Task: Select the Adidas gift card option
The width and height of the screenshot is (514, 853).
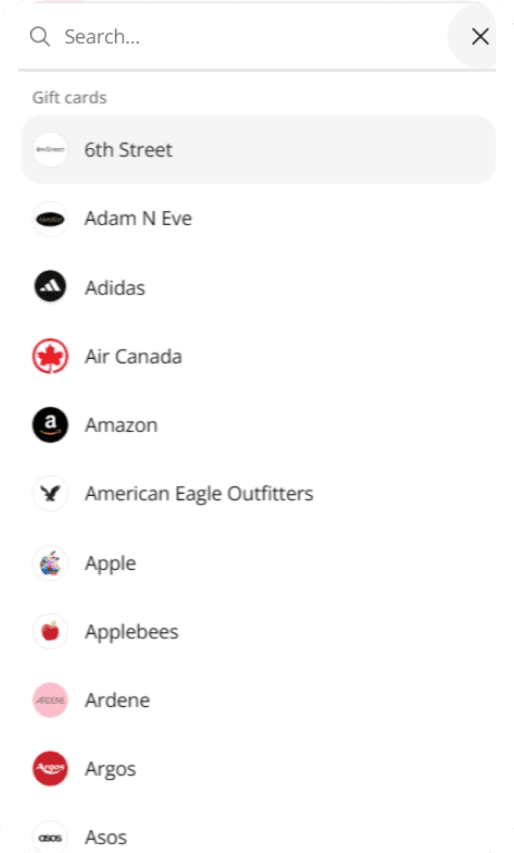Action: 258,287
